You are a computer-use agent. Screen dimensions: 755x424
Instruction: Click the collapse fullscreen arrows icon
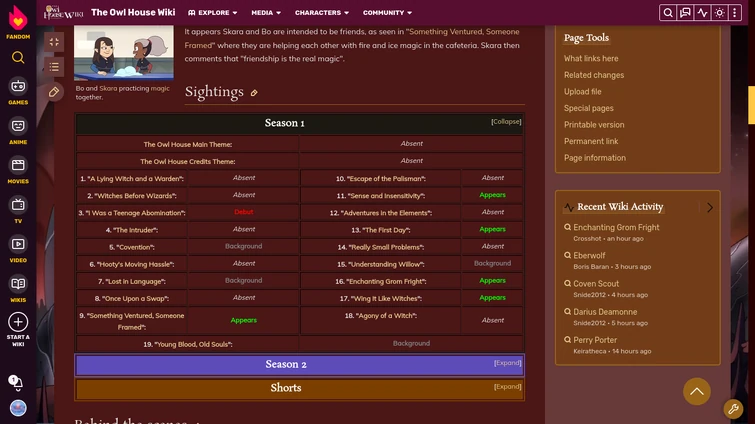pos(54,42)
